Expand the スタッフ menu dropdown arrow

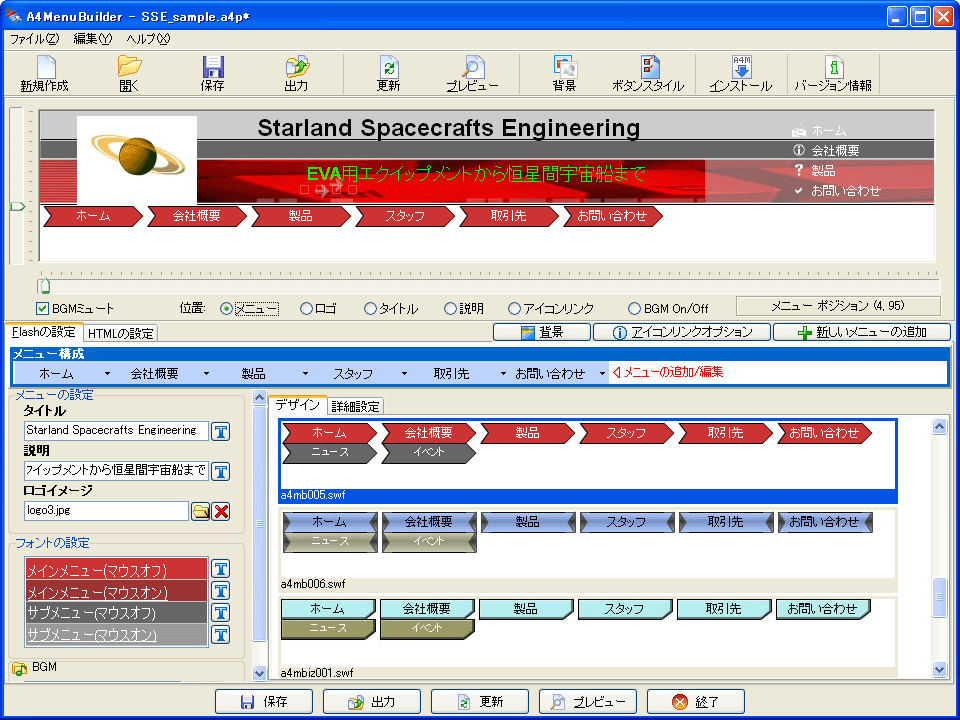(x=404, y=374)
